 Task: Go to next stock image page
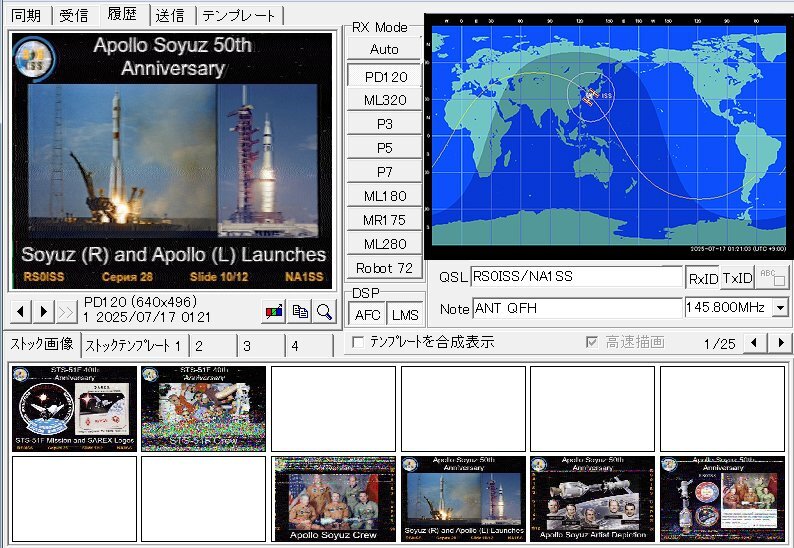pyautogui.click(x=781, y=343)
